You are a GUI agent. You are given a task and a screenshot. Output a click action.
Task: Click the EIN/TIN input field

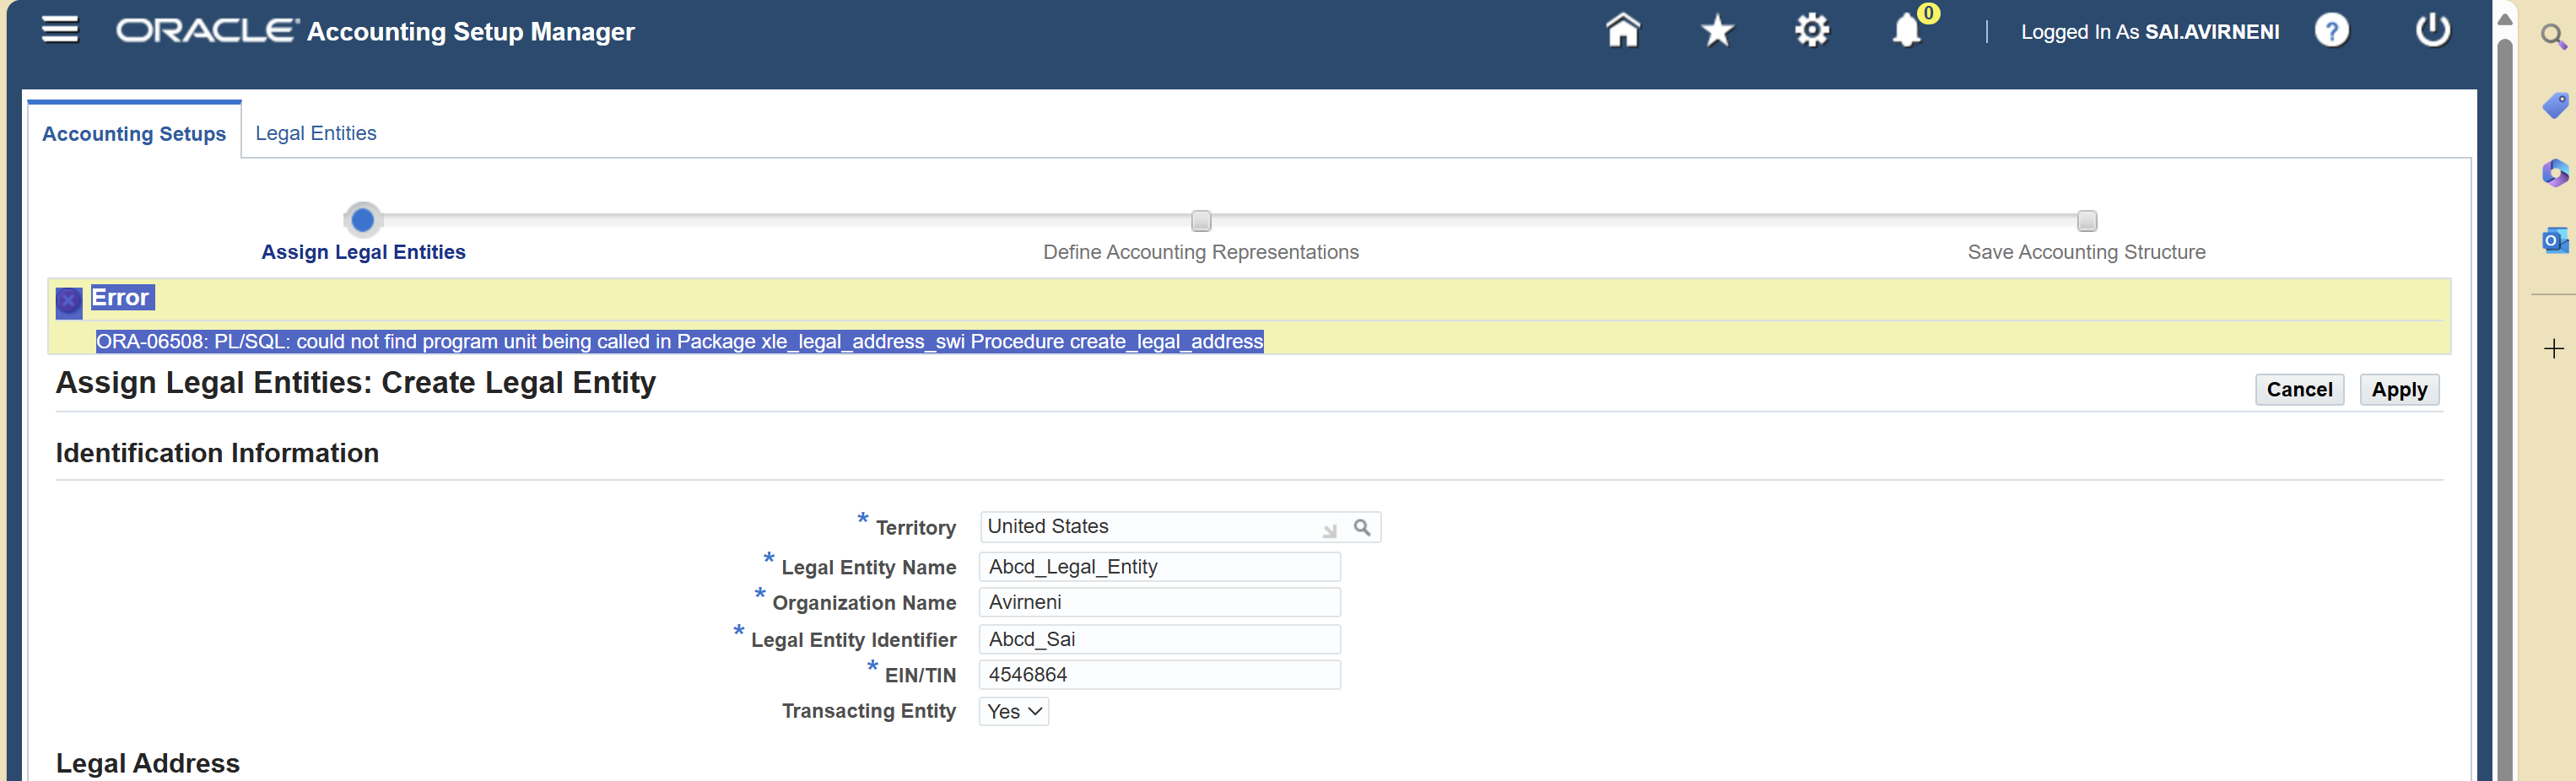1159,674
